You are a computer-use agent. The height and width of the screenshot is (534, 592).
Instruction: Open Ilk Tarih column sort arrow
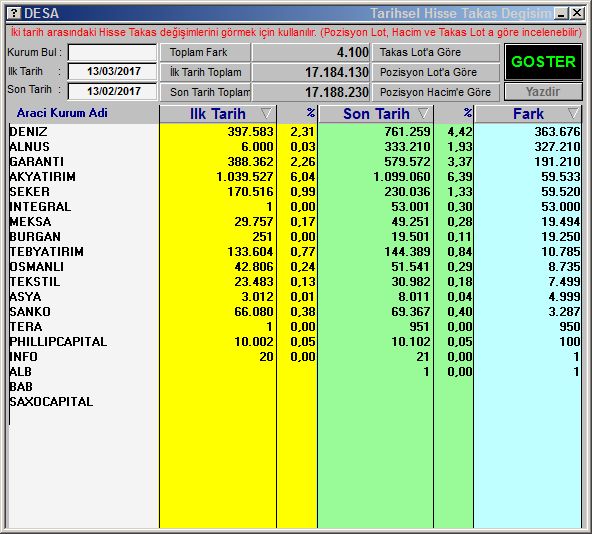(x=266, y=113)
